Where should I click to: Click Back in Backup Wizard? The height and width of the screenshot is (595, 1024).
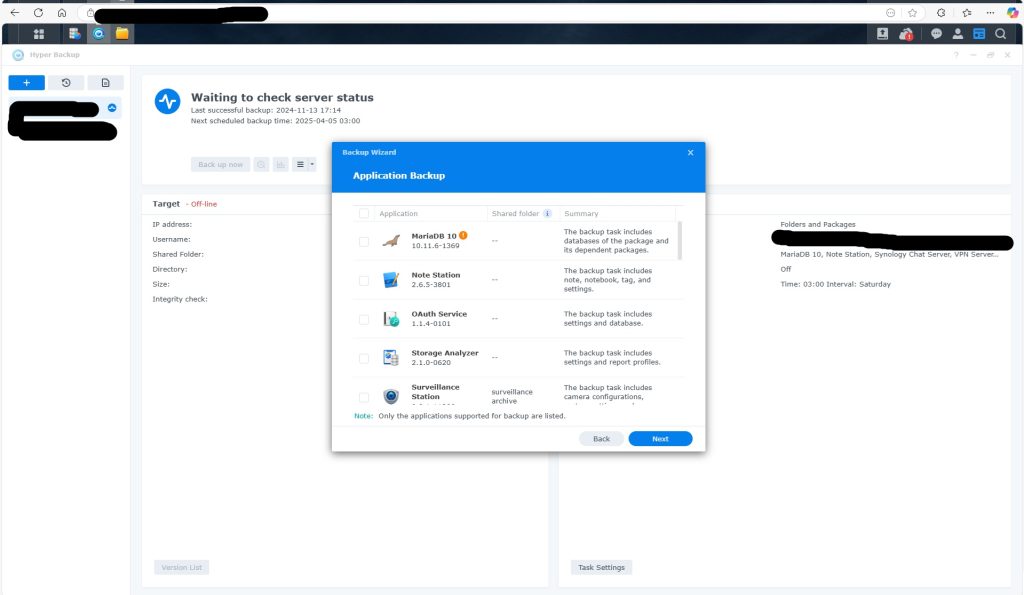(x=601, y=439)
